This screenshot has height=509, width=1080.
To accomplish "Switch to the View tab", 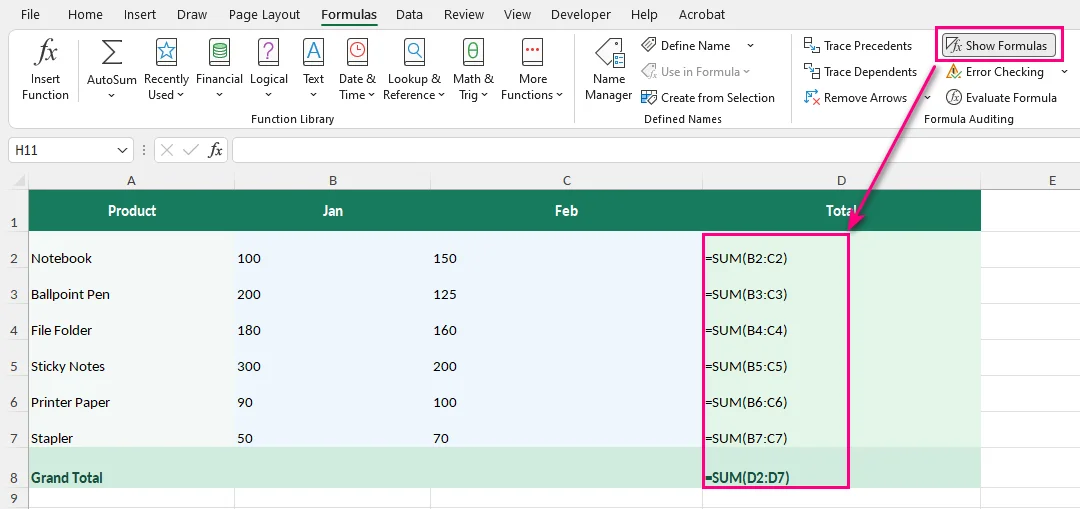I will coord(517,14).
